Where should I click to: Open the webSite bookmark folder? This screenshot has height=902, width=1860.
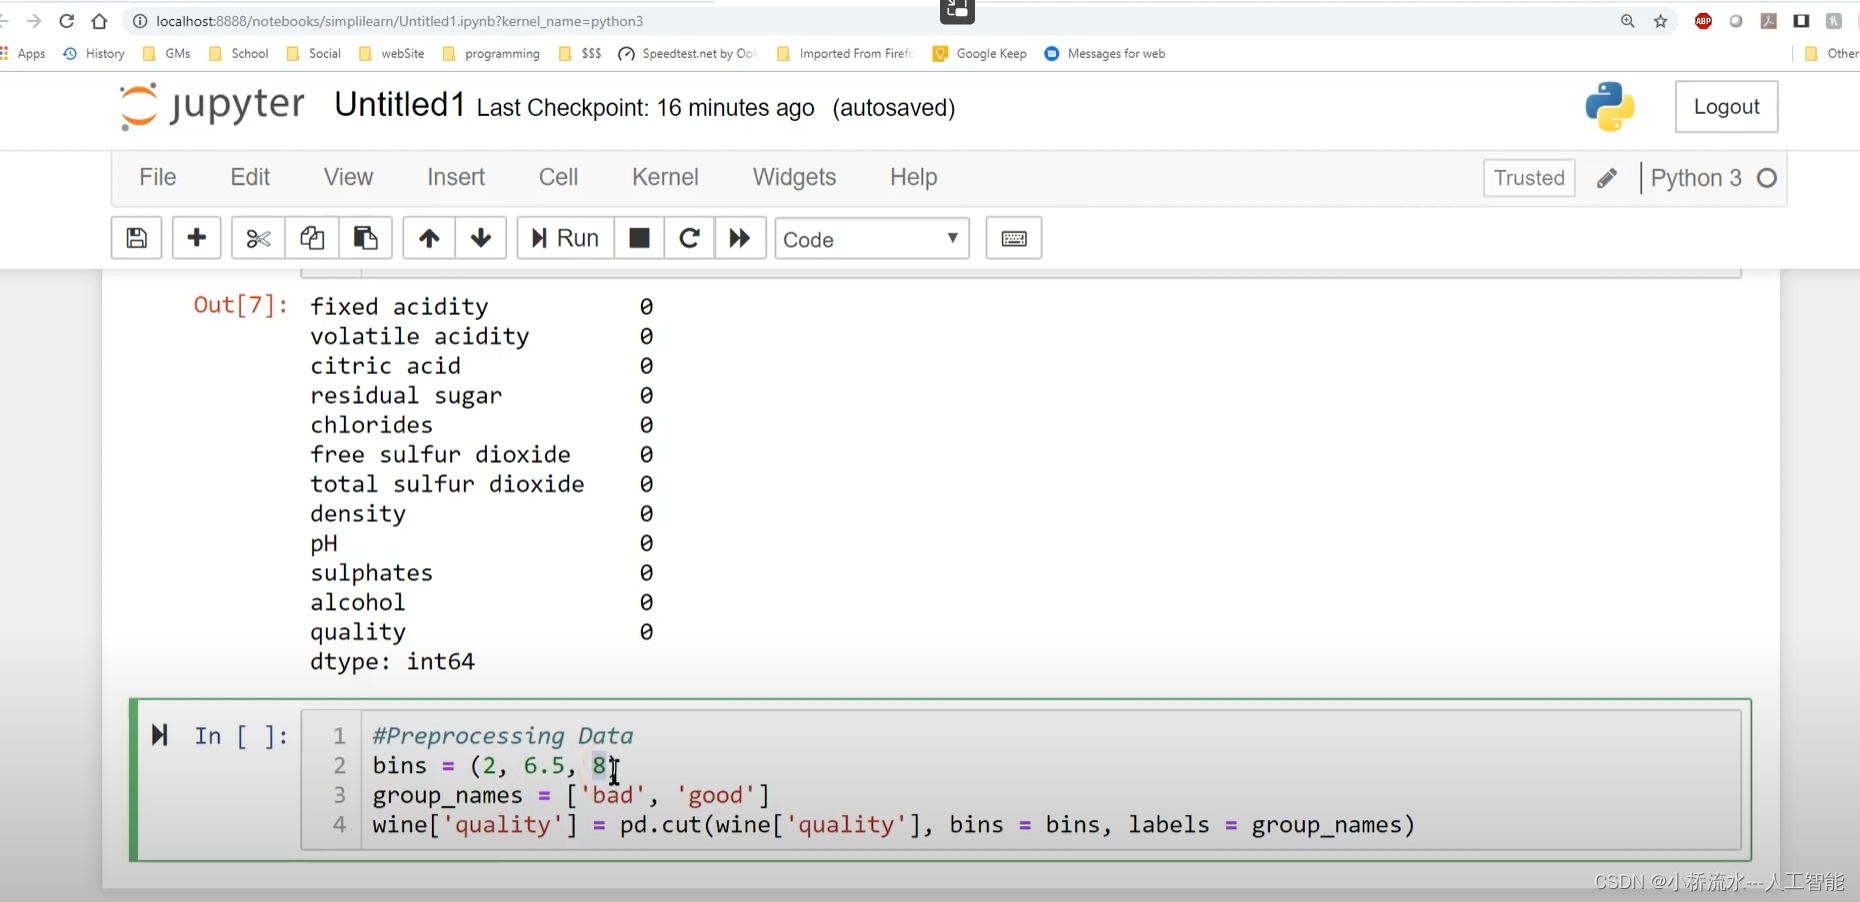coord(391,54)
